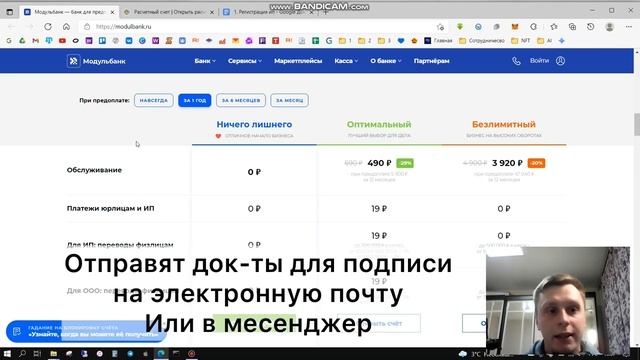Expand the Сервисы menu
The image size is (640, 360).
245,61
